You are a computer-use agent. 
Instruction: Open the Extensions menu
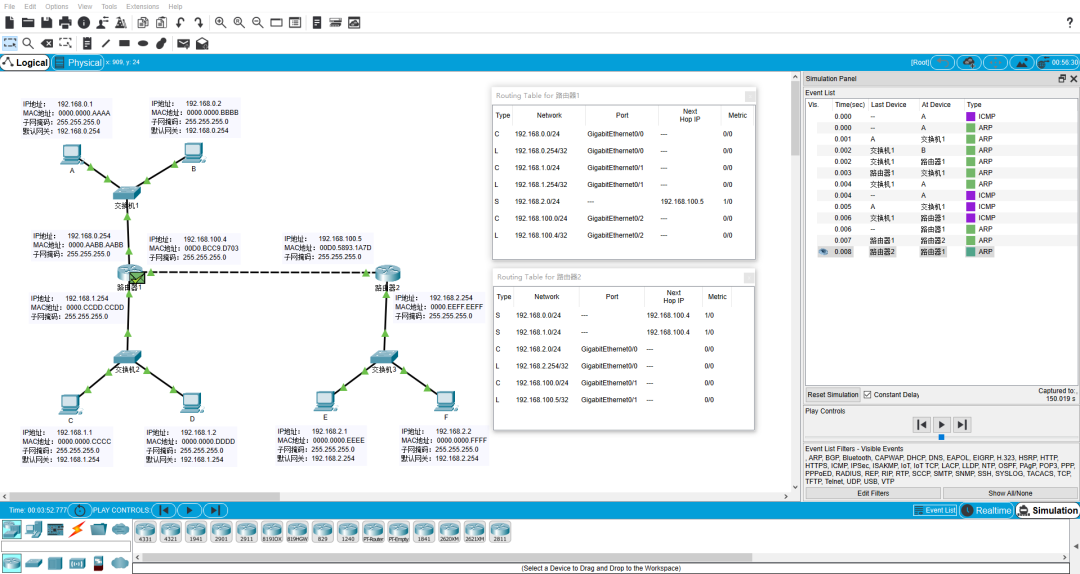tap(142, 6)
